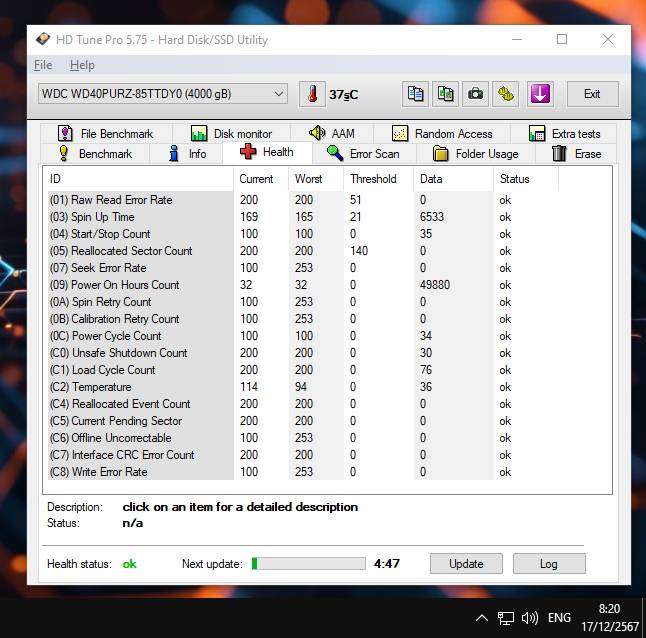The height and width of the screenshot is (638, 646).
Task: Expand the WDC WD40PURZ drive dropdown
Action: [x=163, y=94]
